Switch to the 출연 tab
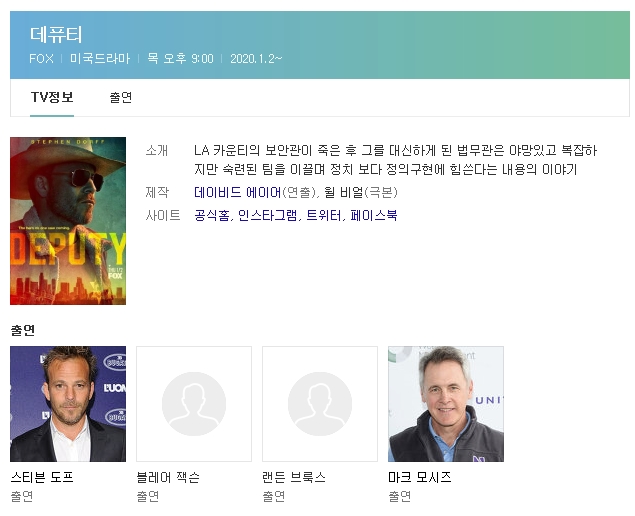Image resolution: width=635 pixels, height=516 pixels. pos(121,97)
